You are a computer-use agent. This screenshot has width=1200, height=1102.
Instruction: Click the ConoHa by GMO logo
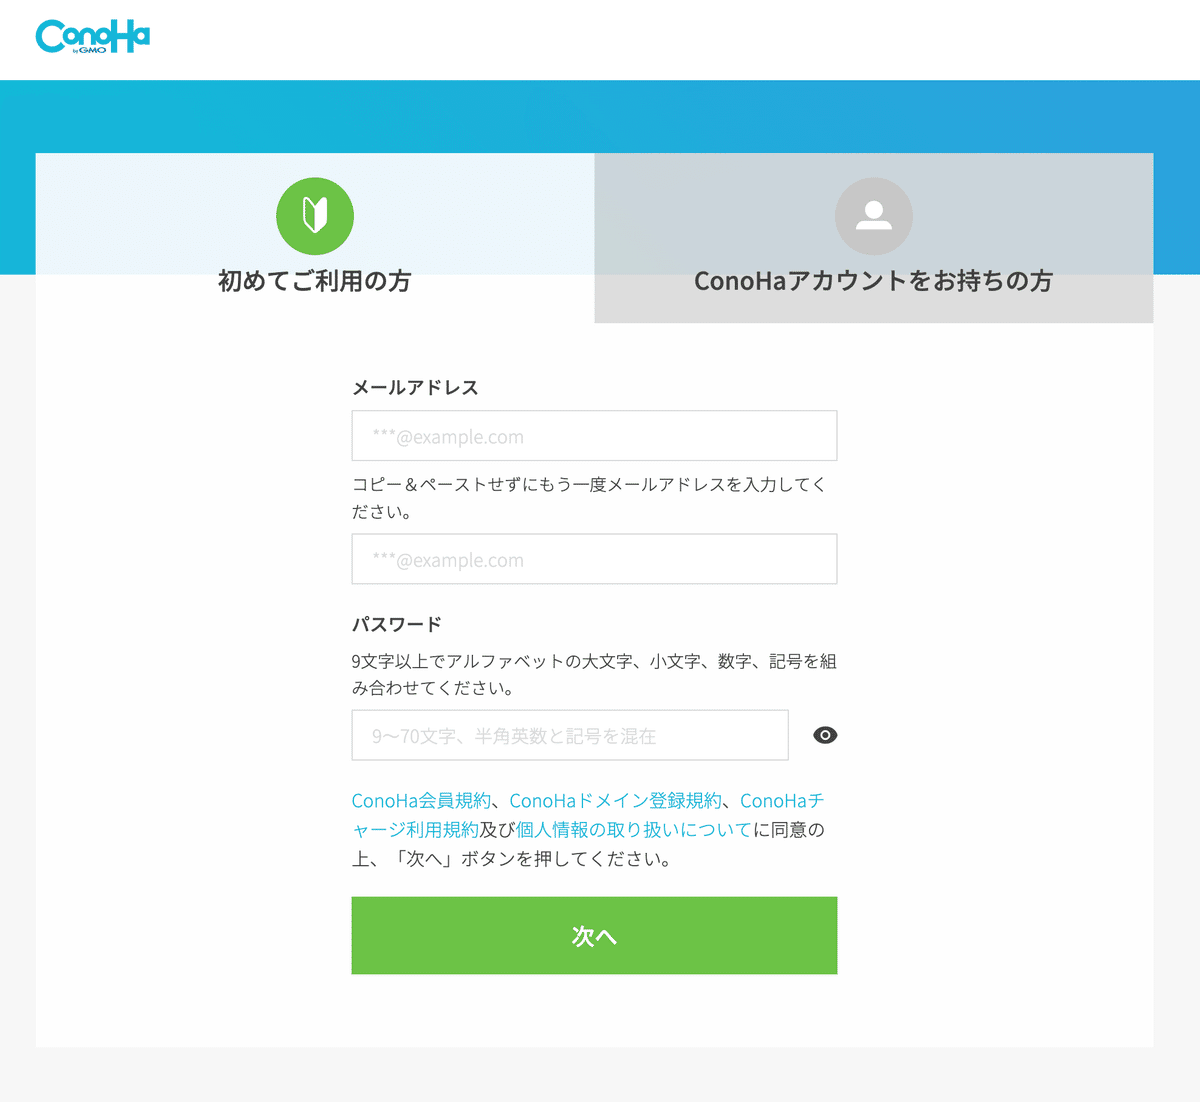93,37
